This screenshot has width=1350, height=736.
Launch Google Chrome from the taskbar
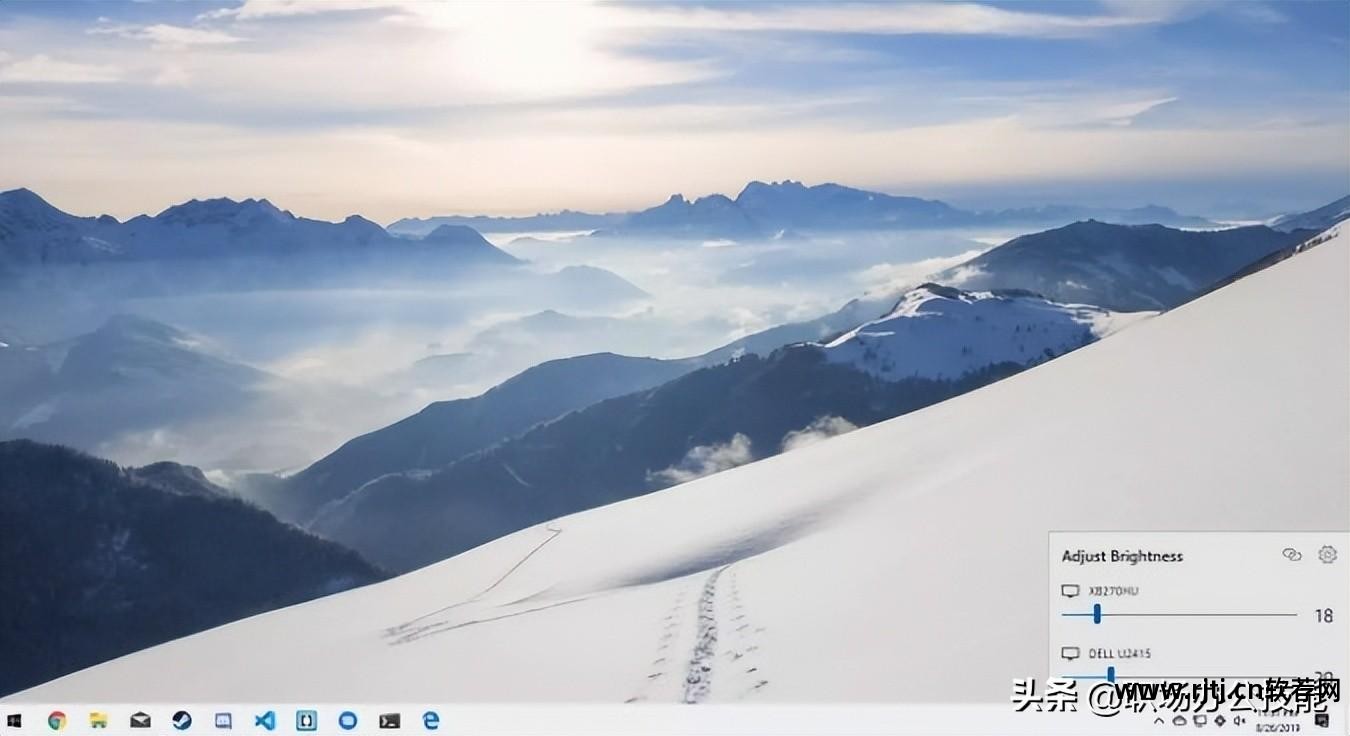57,719
